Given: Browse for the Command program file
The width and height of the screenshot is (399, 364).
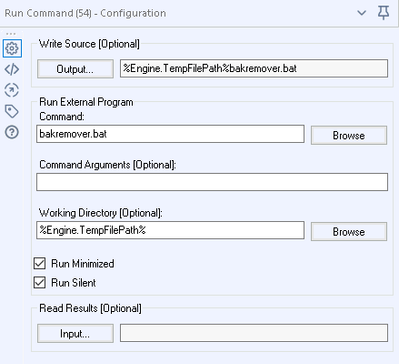Looking at the screenshot, I should point(349,135).
